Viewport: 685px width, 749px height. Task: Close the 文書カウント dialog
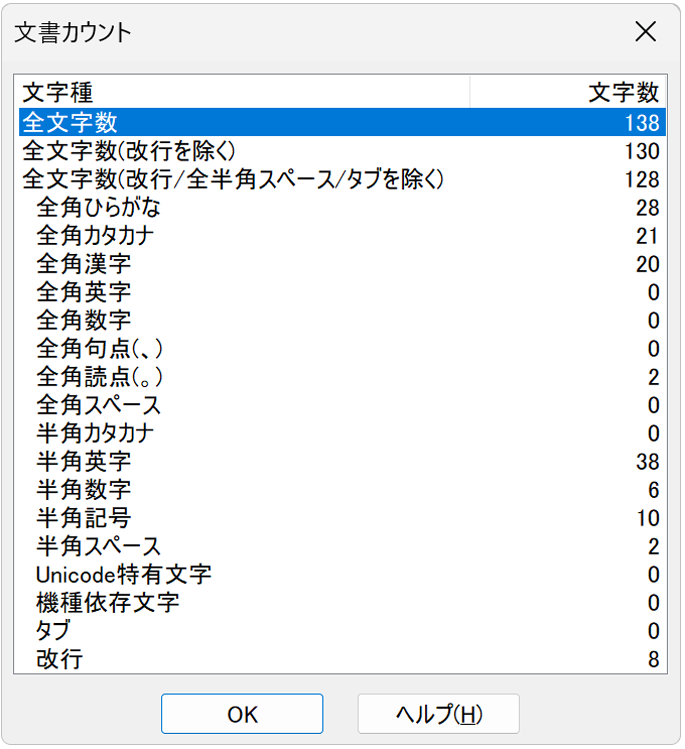(x=646, y=32)
